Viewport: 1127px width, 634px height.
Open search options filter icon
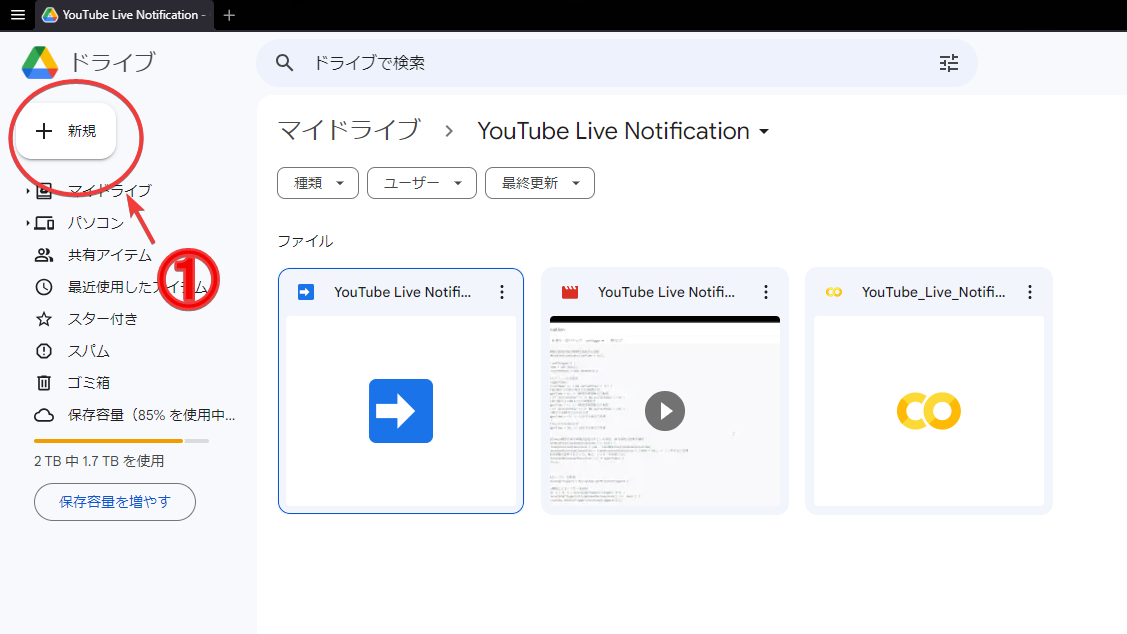pos(947,62)
